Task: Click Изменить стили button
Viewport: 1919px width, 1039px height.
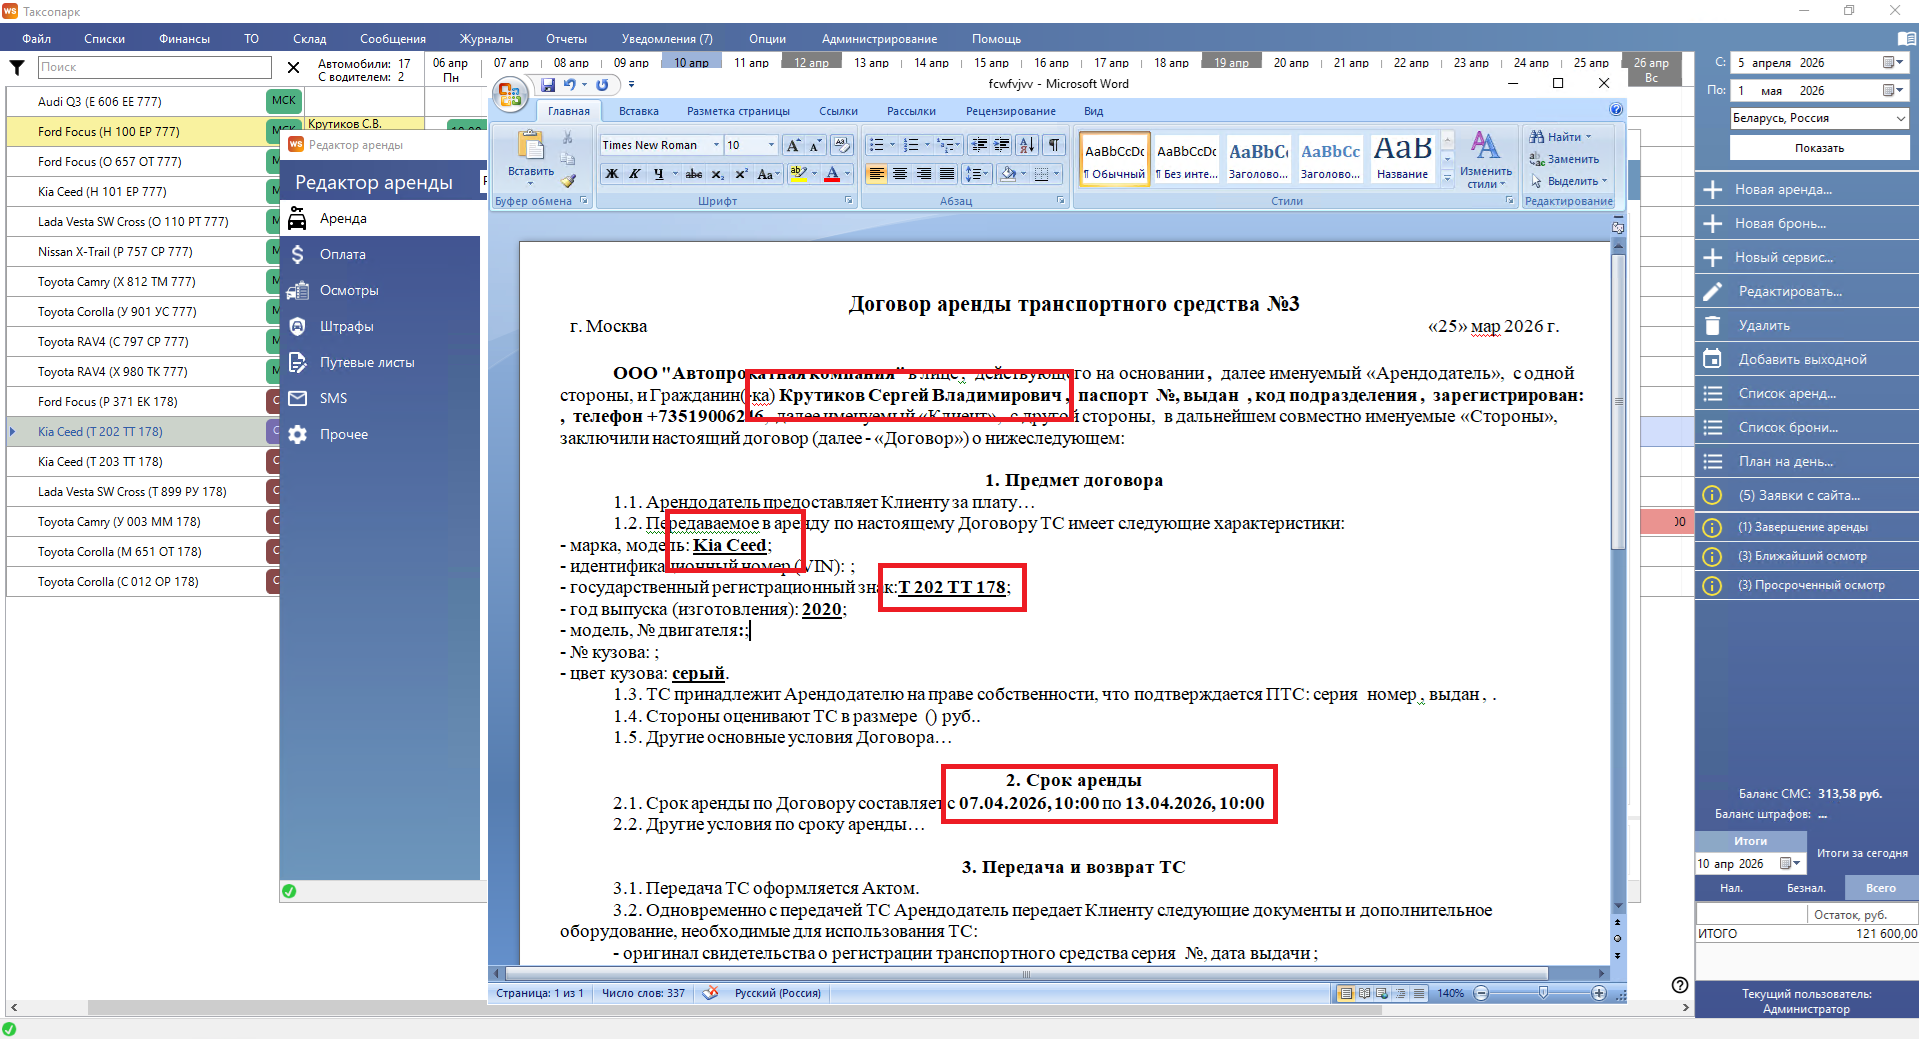Action: [1485, 160]
